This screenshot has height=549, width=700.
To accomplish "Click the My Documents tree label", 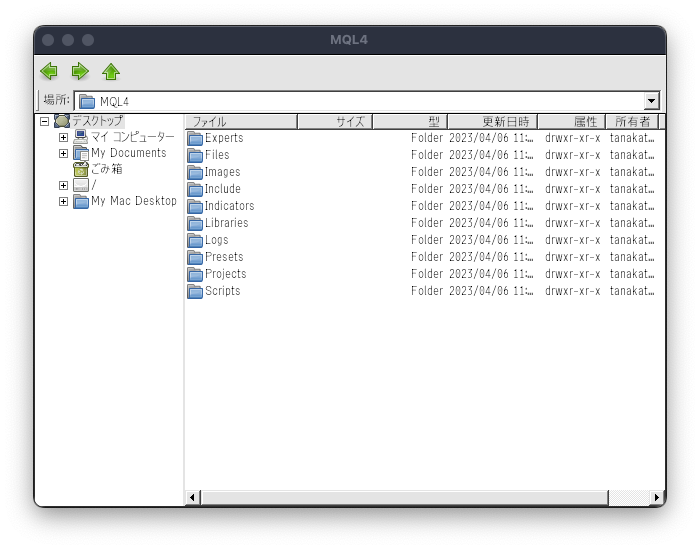I will [x=129, y=153].
